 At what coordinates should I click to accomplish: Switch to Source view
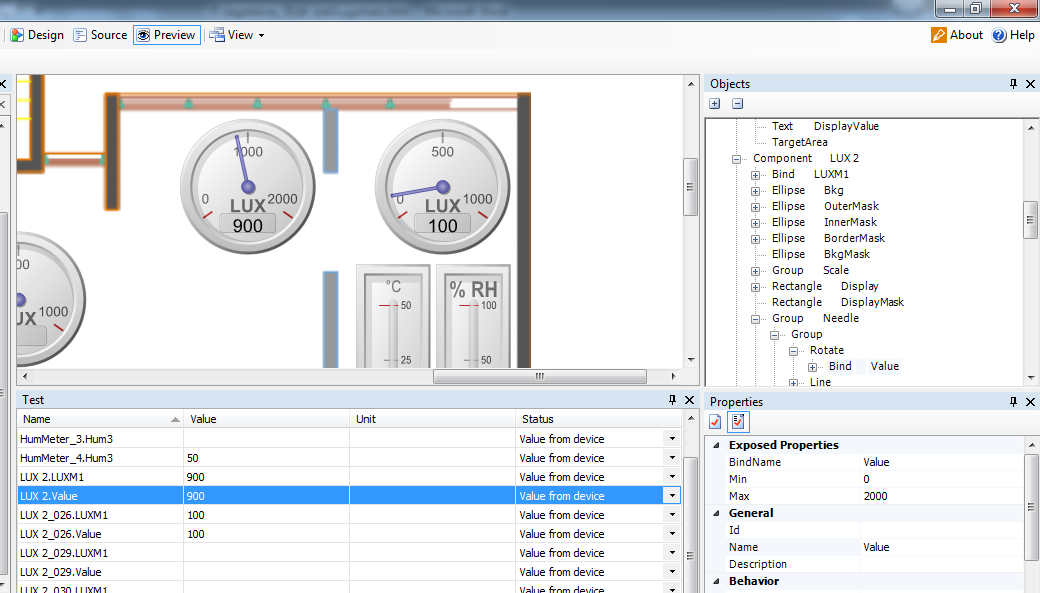[x=100, y=35]
